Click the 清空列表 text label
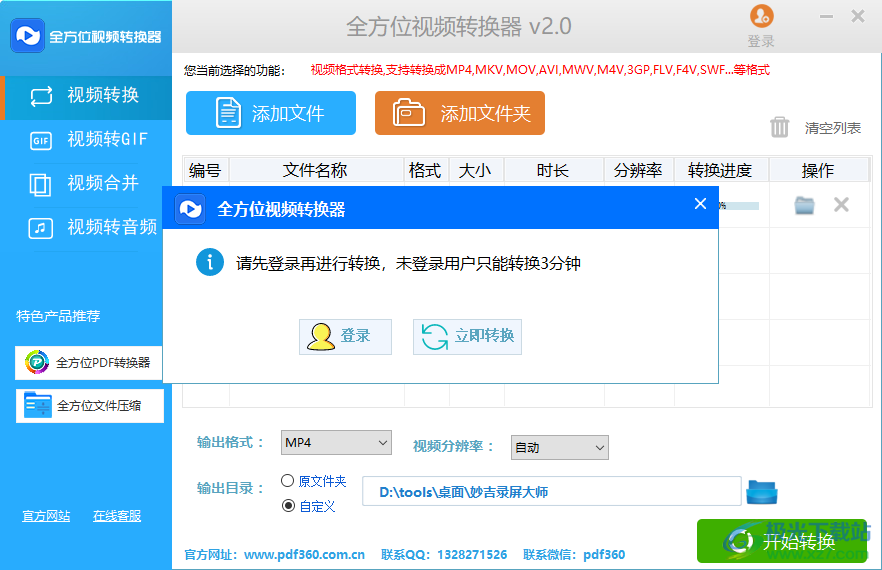 point(833,128)
